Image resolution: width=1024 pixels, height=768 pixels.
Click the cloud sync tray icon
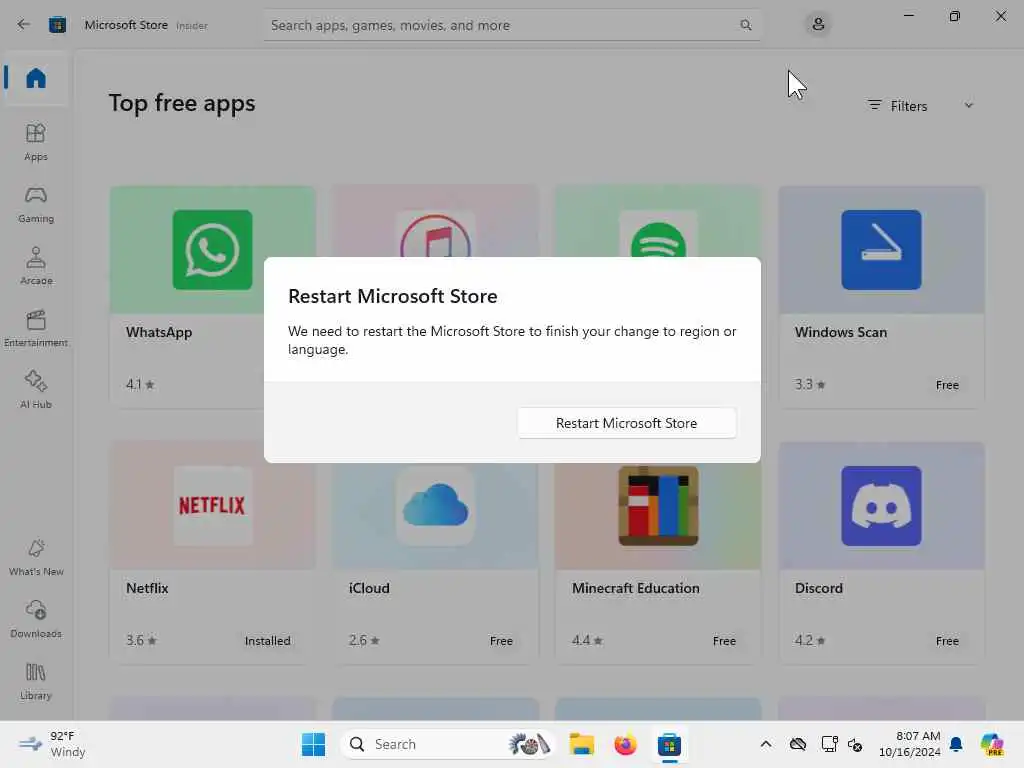coord(797,744)
